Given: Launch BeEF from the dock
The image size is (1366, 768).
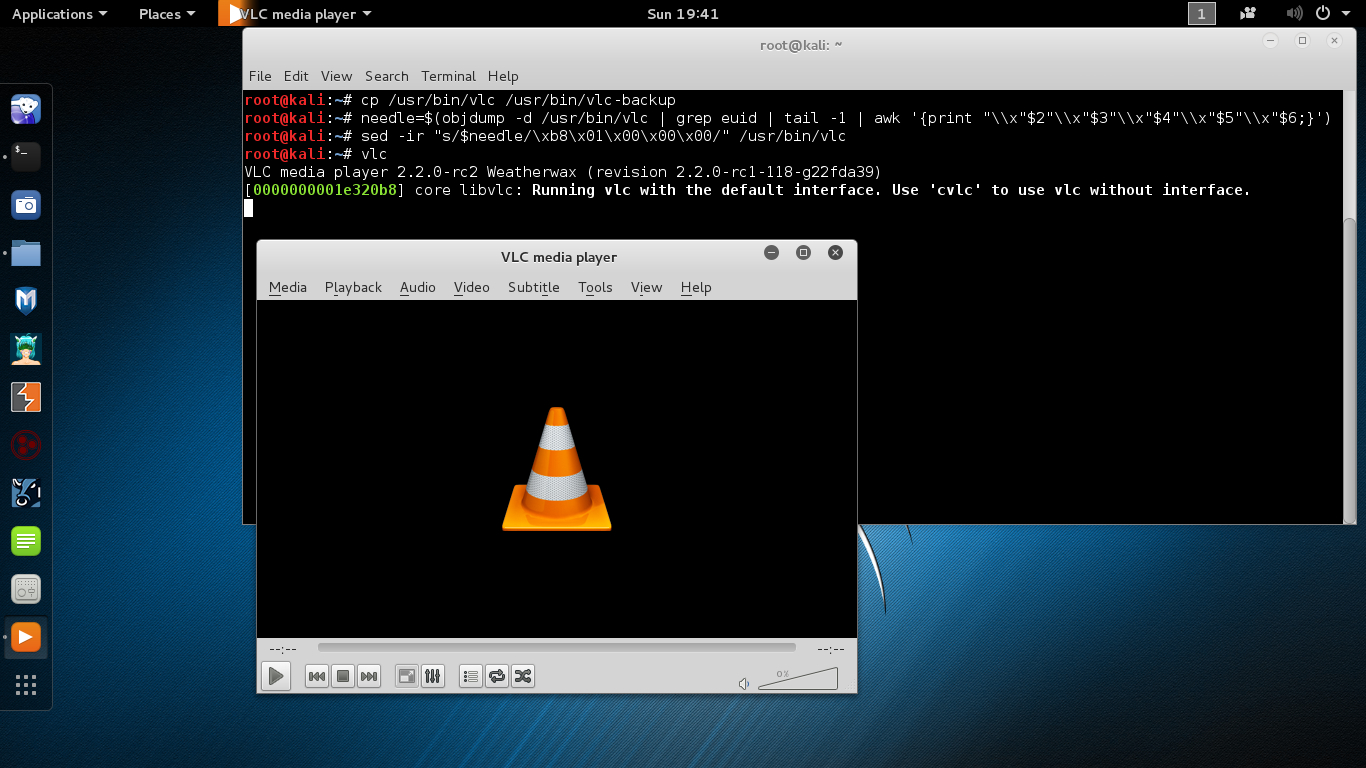Looking at the screenshot, I should (x=26, y=493).
